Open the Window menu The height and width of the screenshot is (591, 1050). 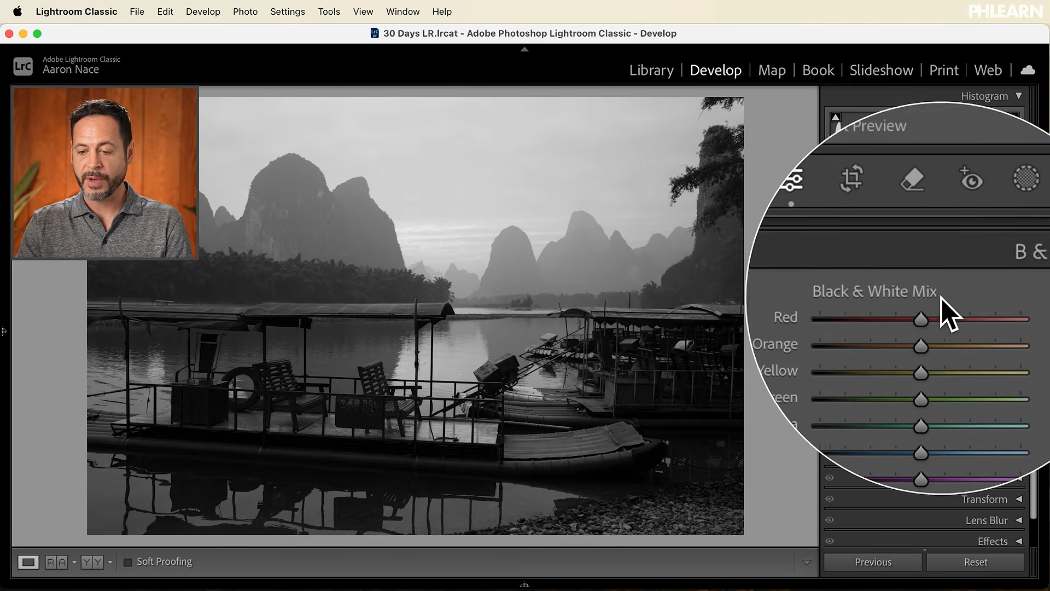(x=402, y=11)
